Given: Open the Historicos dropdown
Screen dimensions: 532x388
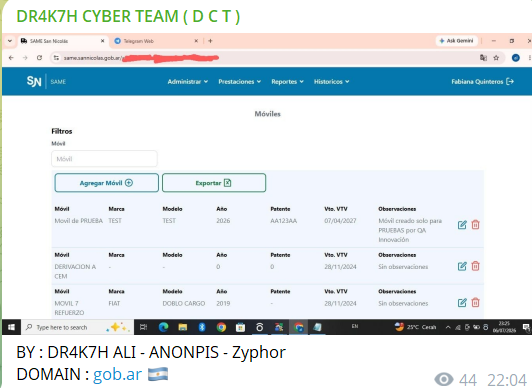Looking at the screenshot, I should 331,82.
